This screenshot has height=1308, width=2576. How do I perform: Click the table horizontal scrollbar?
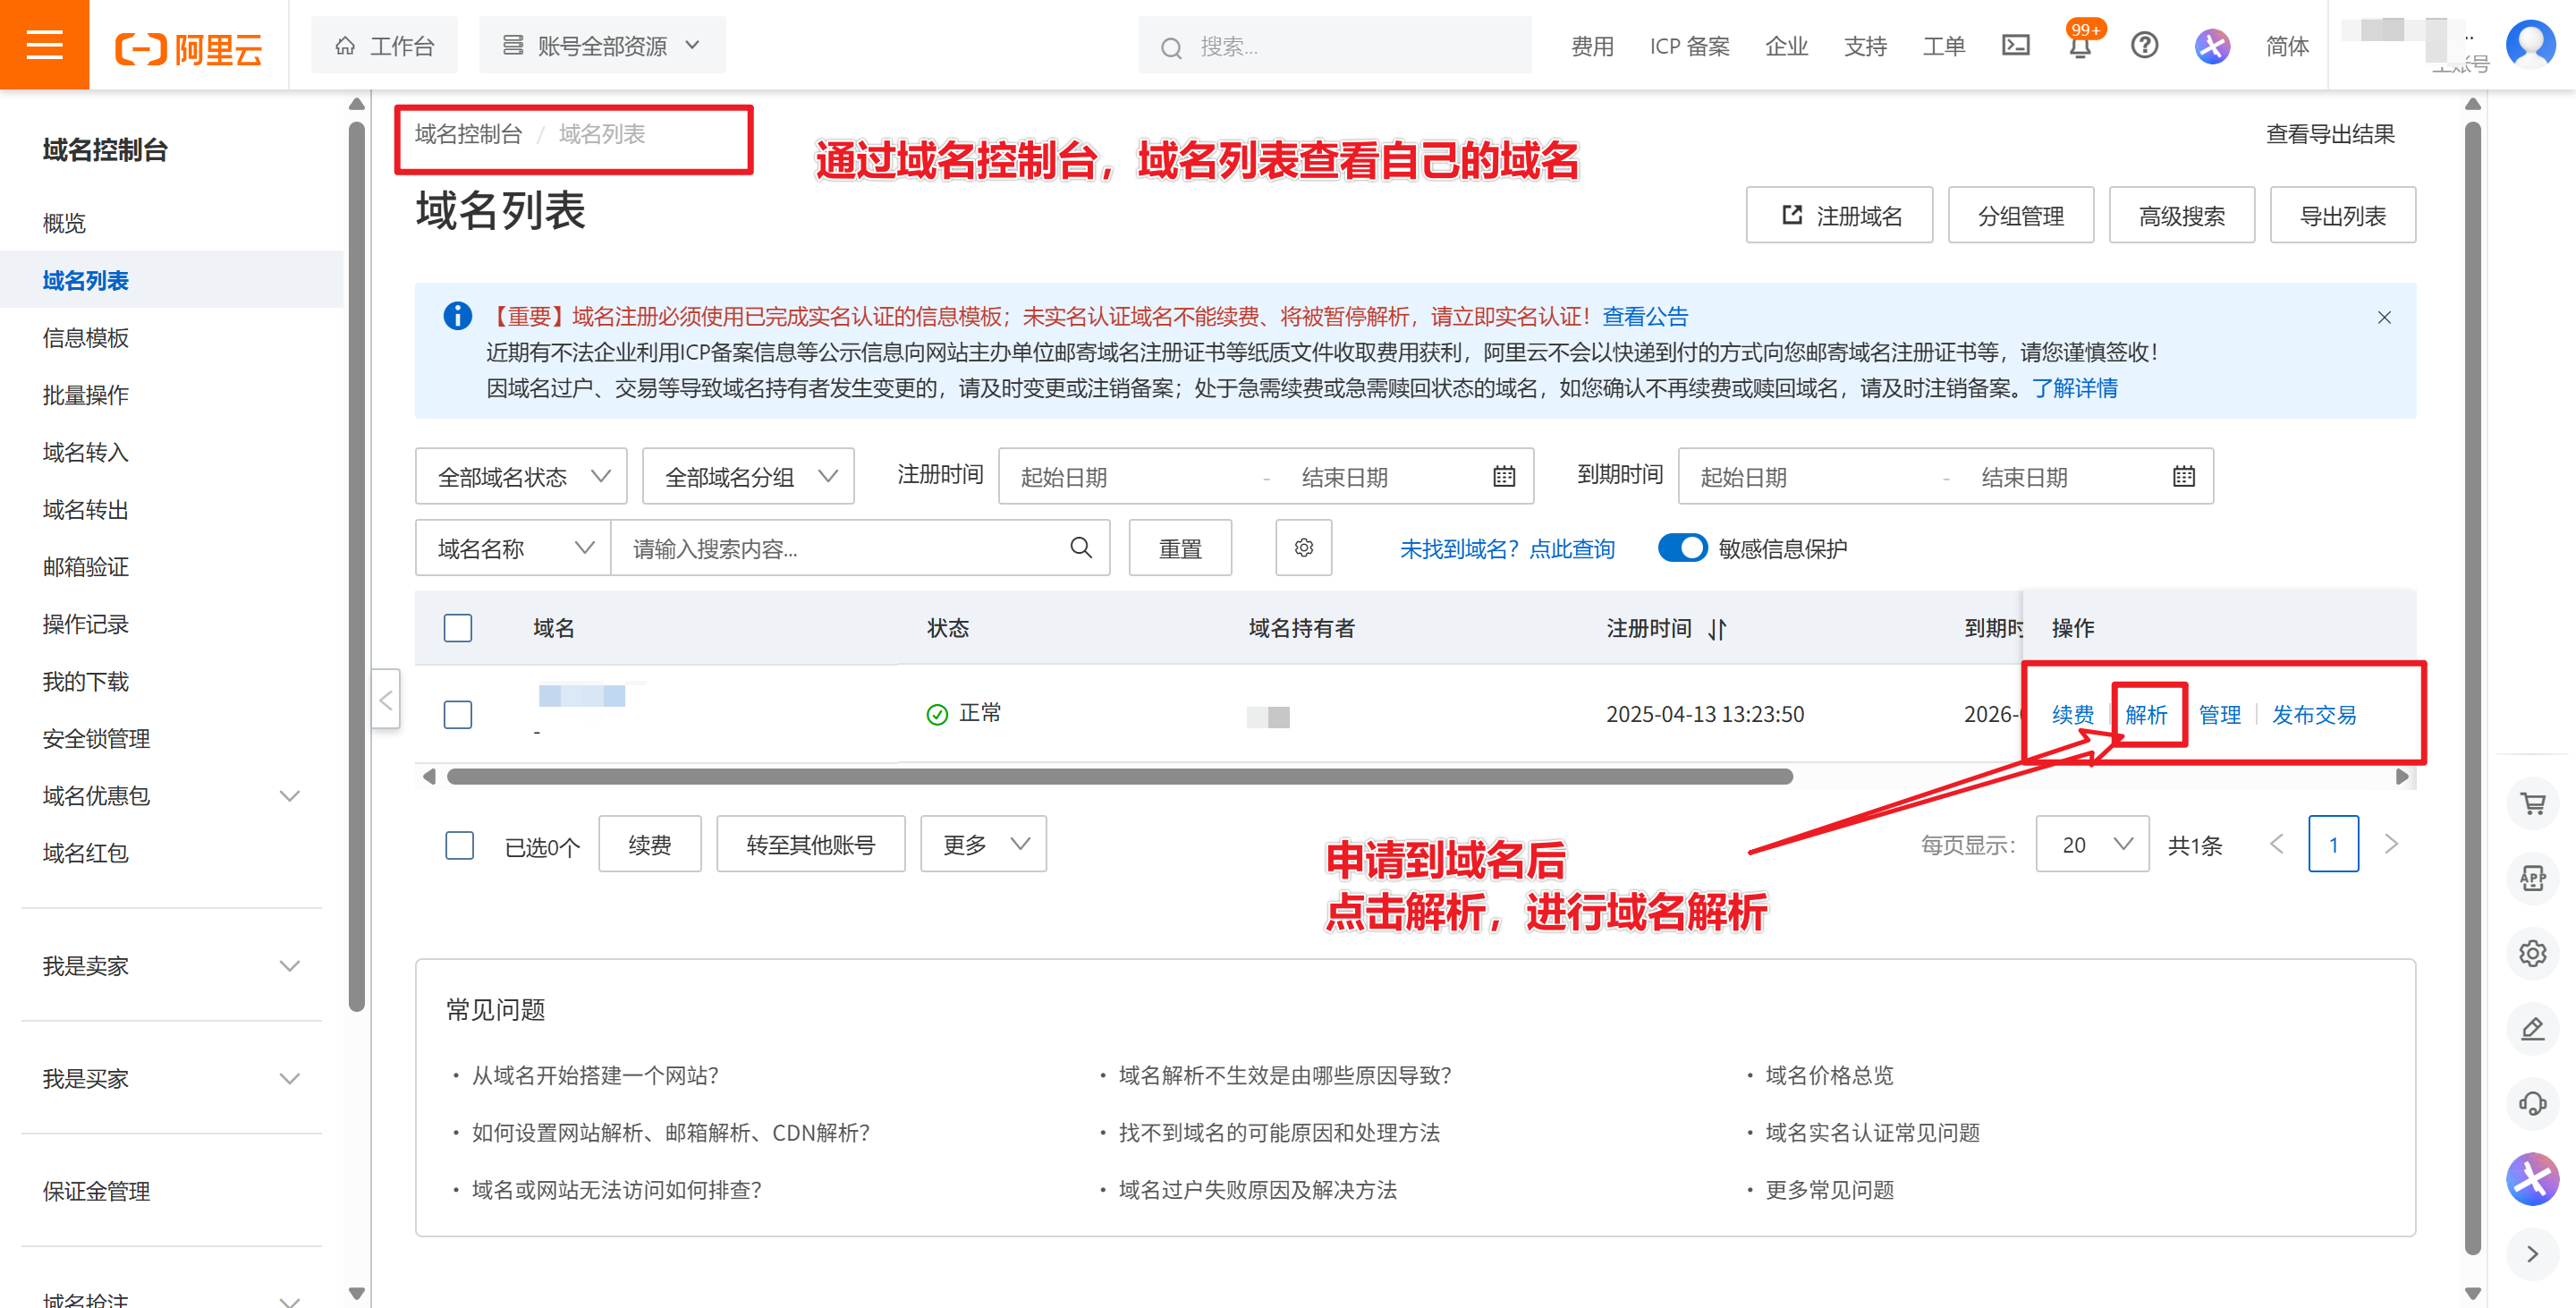pos(1120,777)
